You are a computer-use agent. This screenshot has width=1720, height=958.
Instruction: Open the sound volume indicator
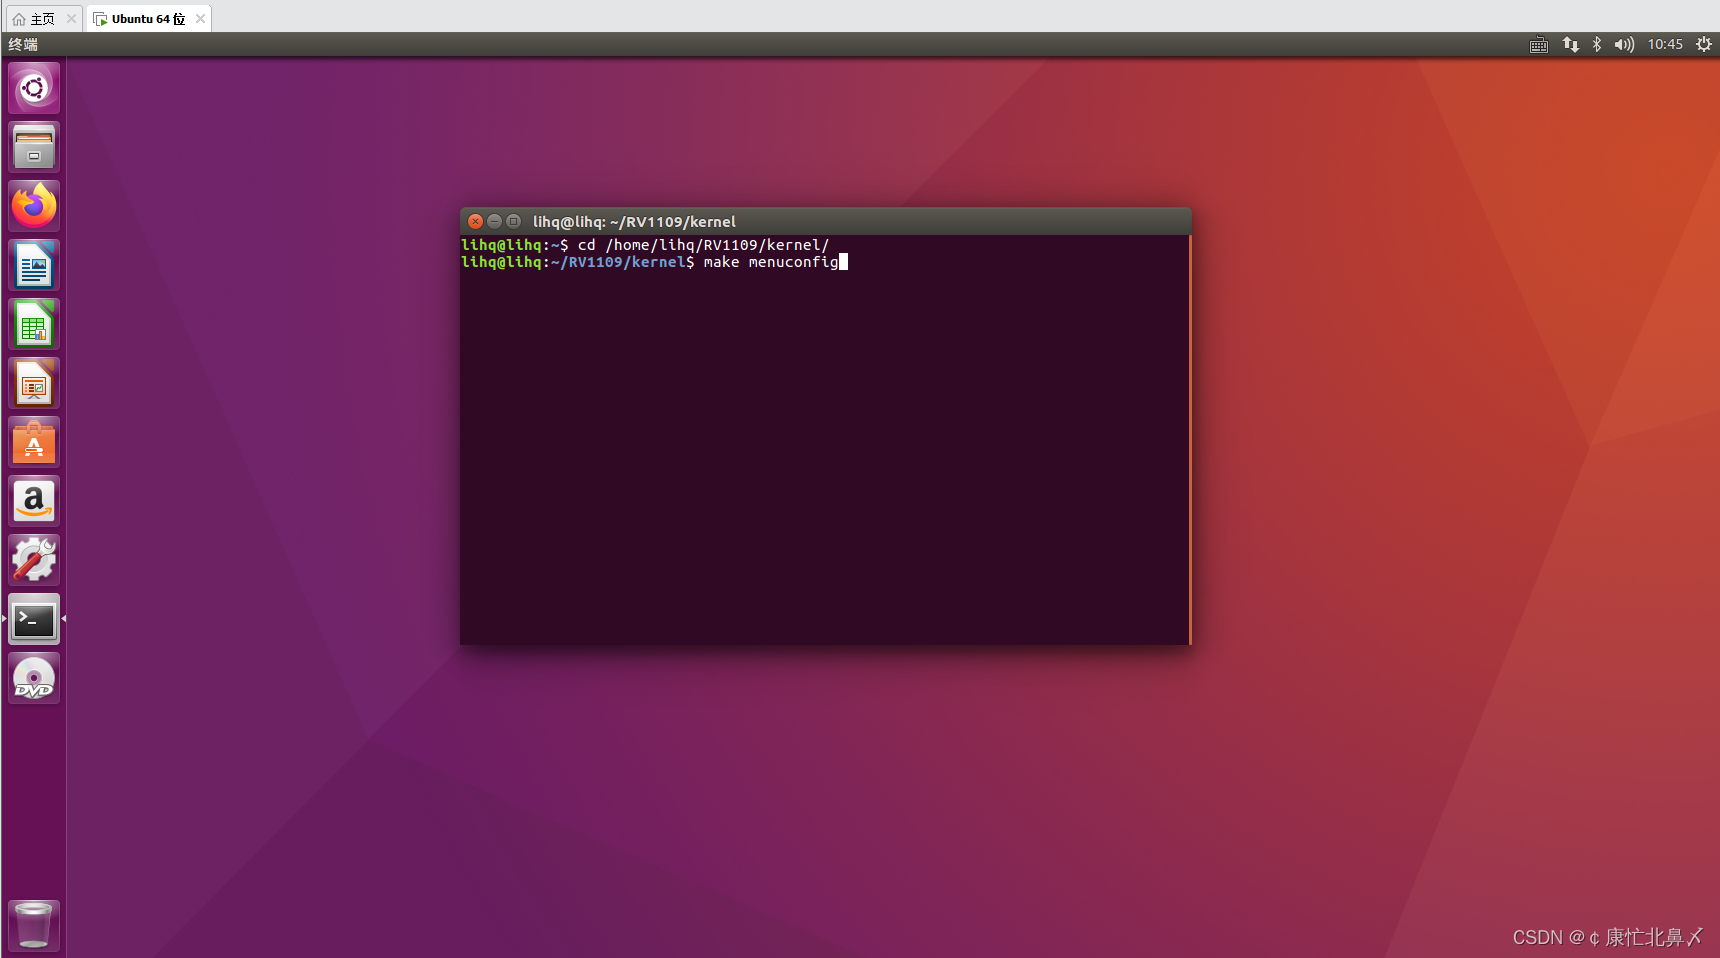pyautogui.click(x=1624, y=44)
